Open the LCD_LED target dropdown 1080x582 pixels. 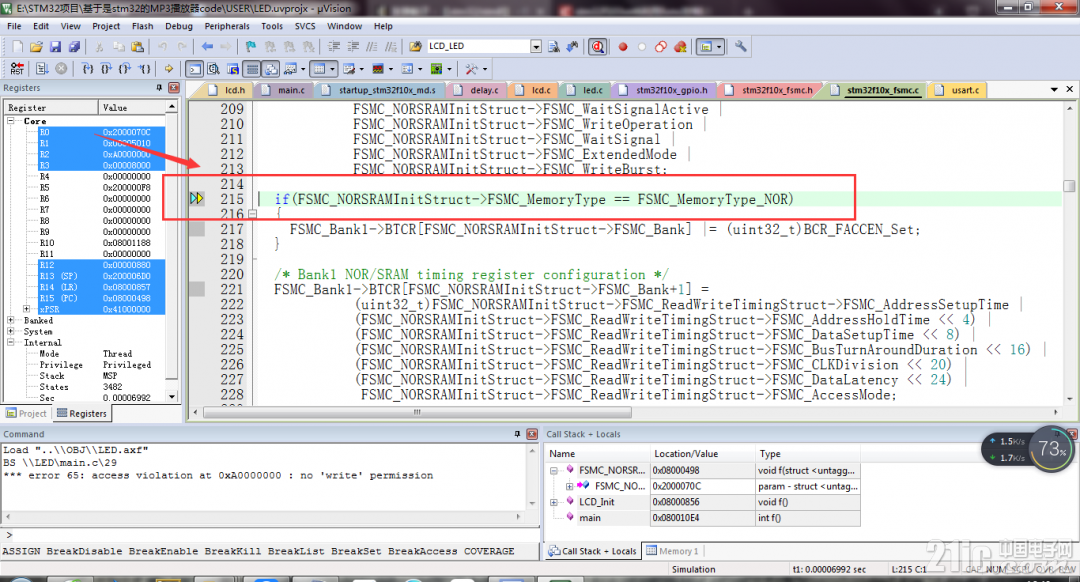click(x=536, y=46)
